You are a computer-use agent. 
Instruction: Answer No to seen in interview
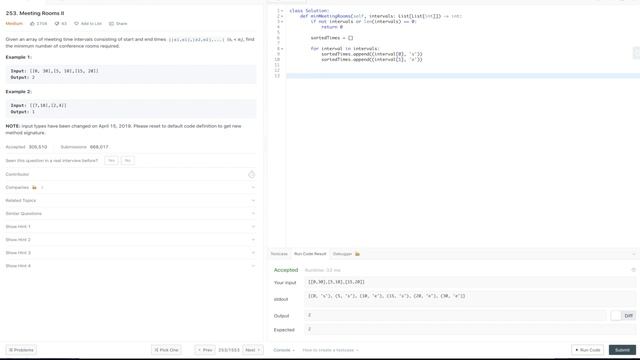[127, 160]
